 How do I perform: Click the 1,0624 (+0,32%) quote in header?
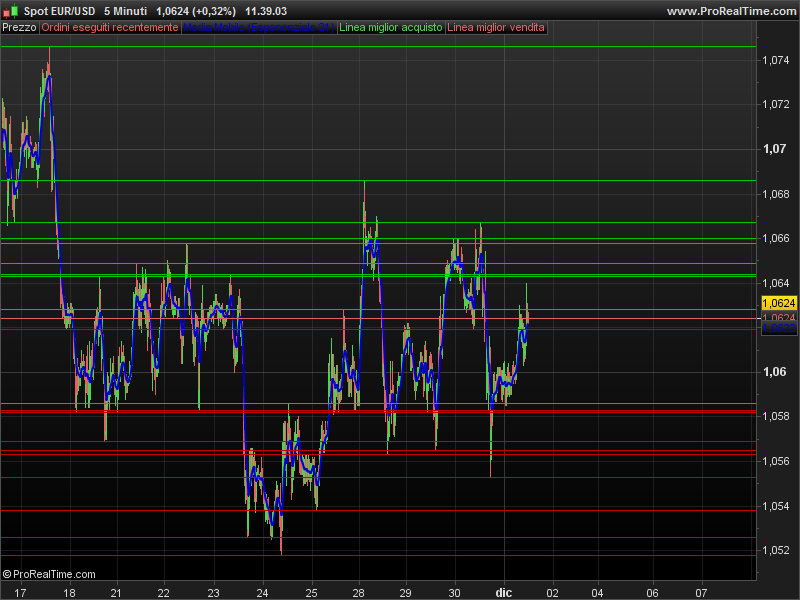point(196,11)
